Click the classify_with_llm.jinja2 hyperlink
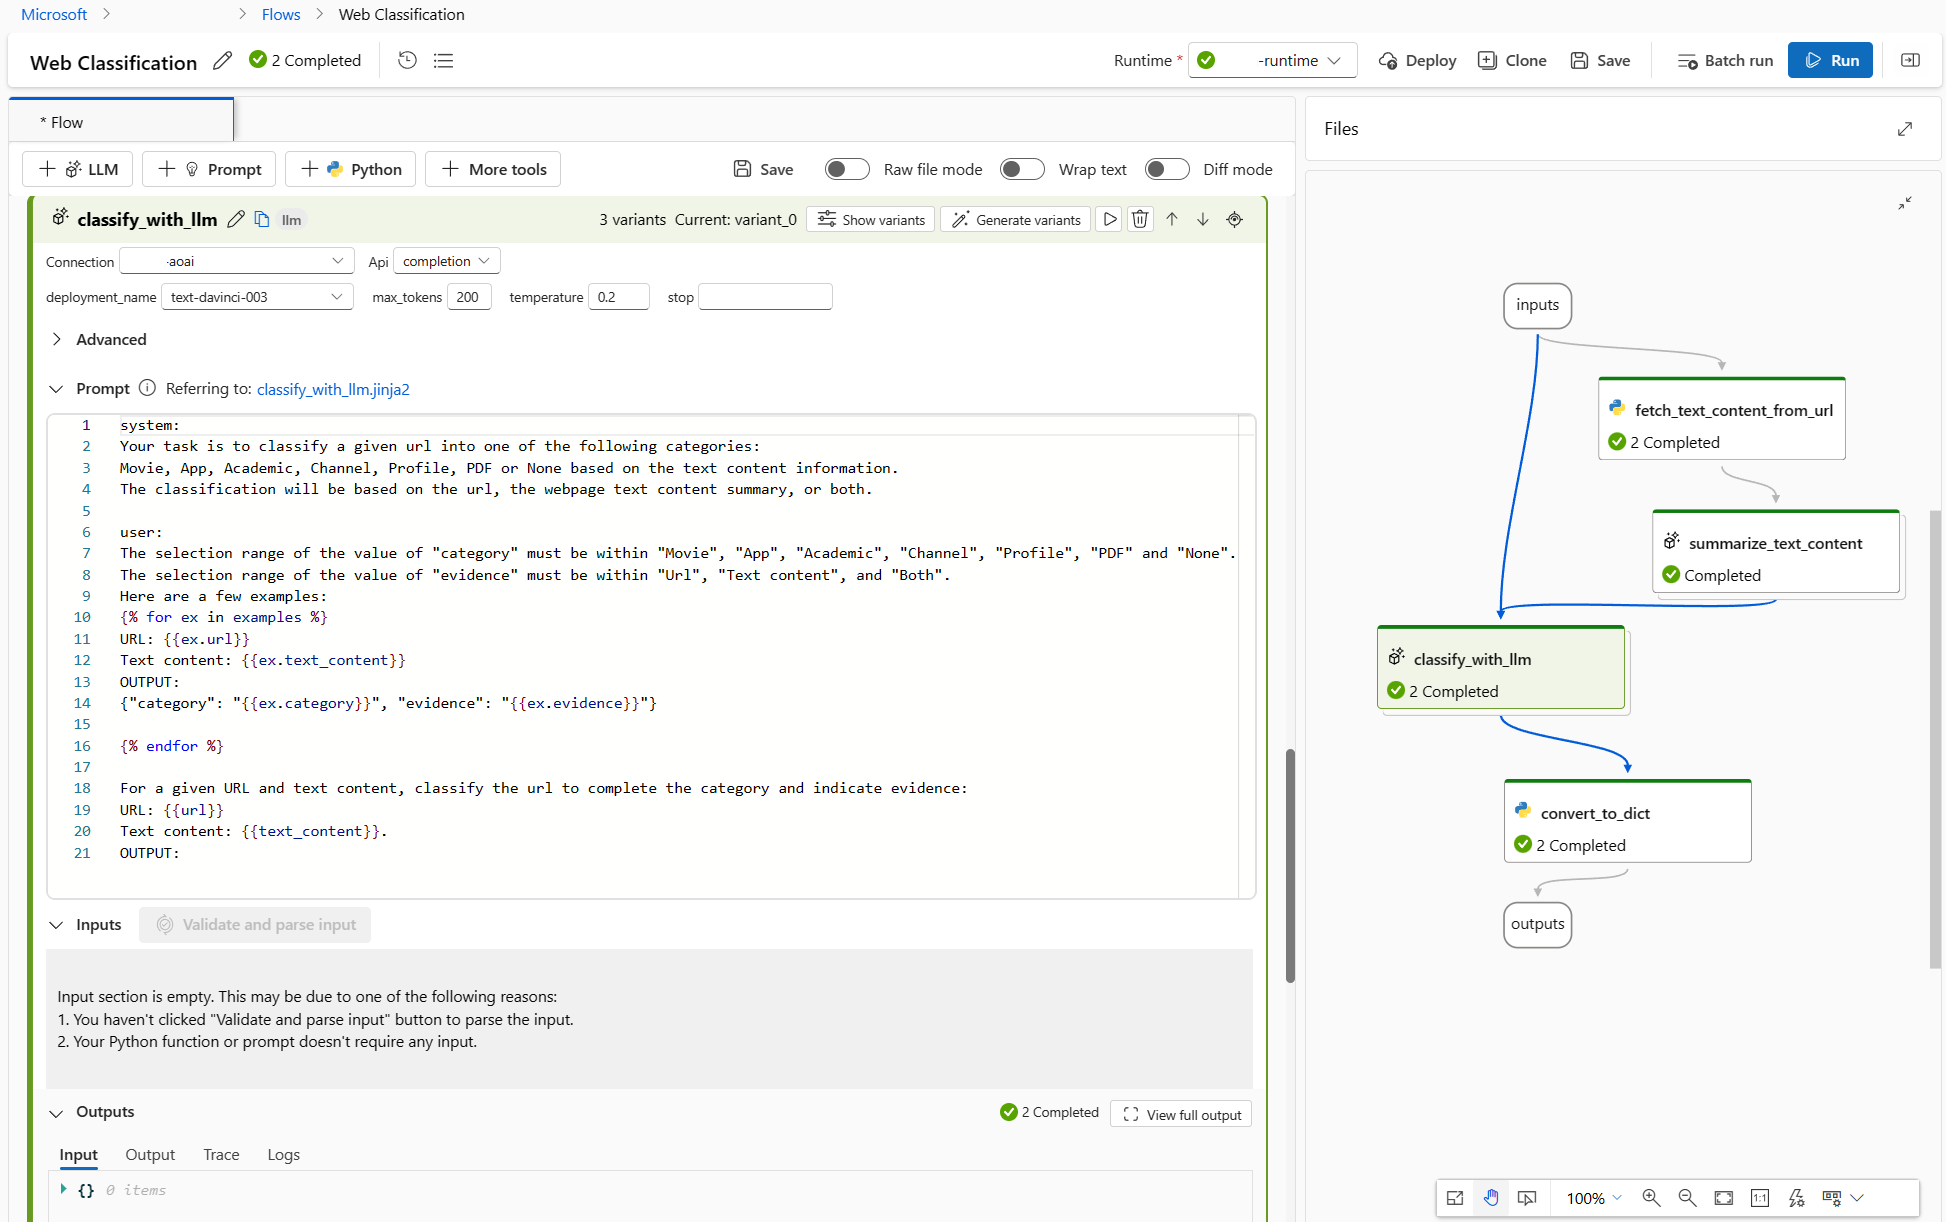 [x=331, y=389]
